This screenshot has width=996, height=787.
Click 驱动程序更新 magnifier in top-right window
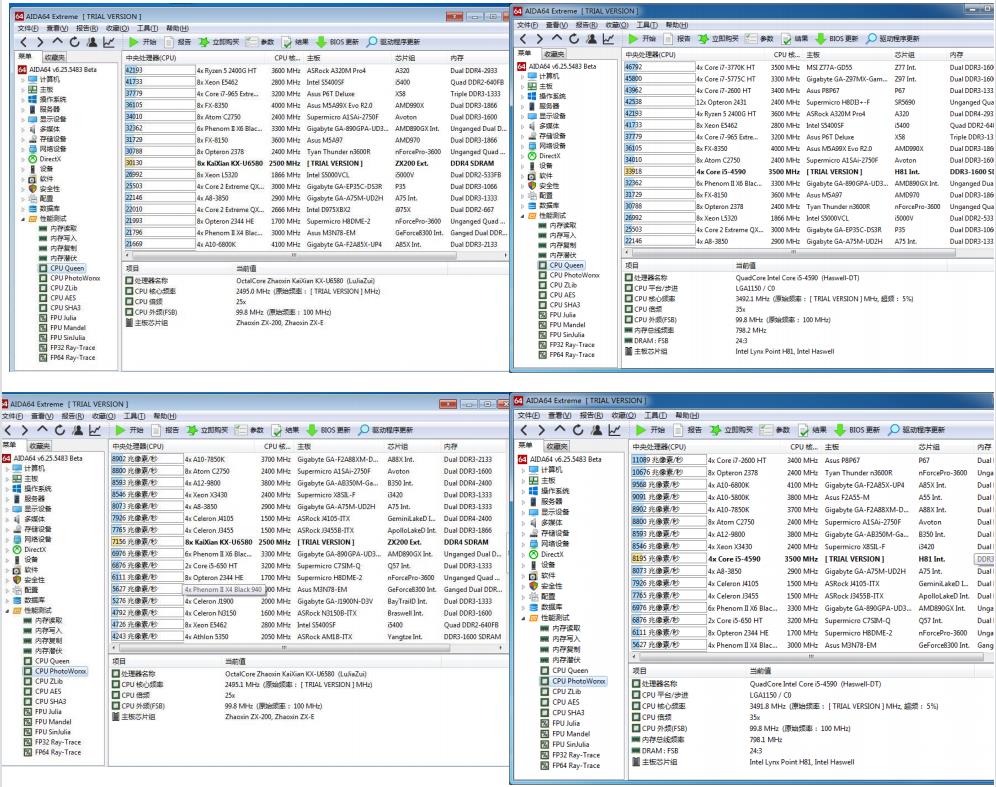click(872, 39)
